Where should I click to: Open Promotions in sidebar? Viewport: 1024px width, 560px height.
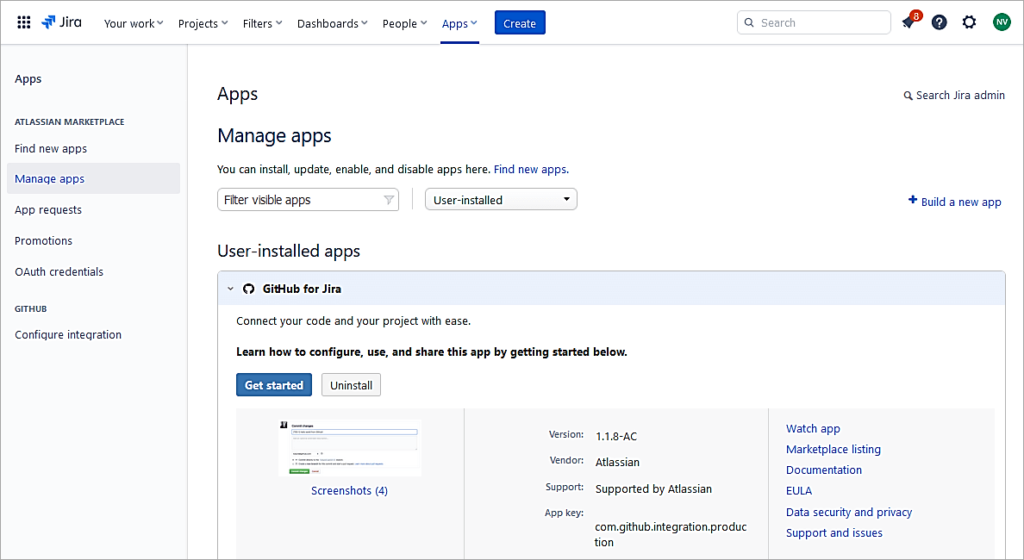(x=44, y=241)
